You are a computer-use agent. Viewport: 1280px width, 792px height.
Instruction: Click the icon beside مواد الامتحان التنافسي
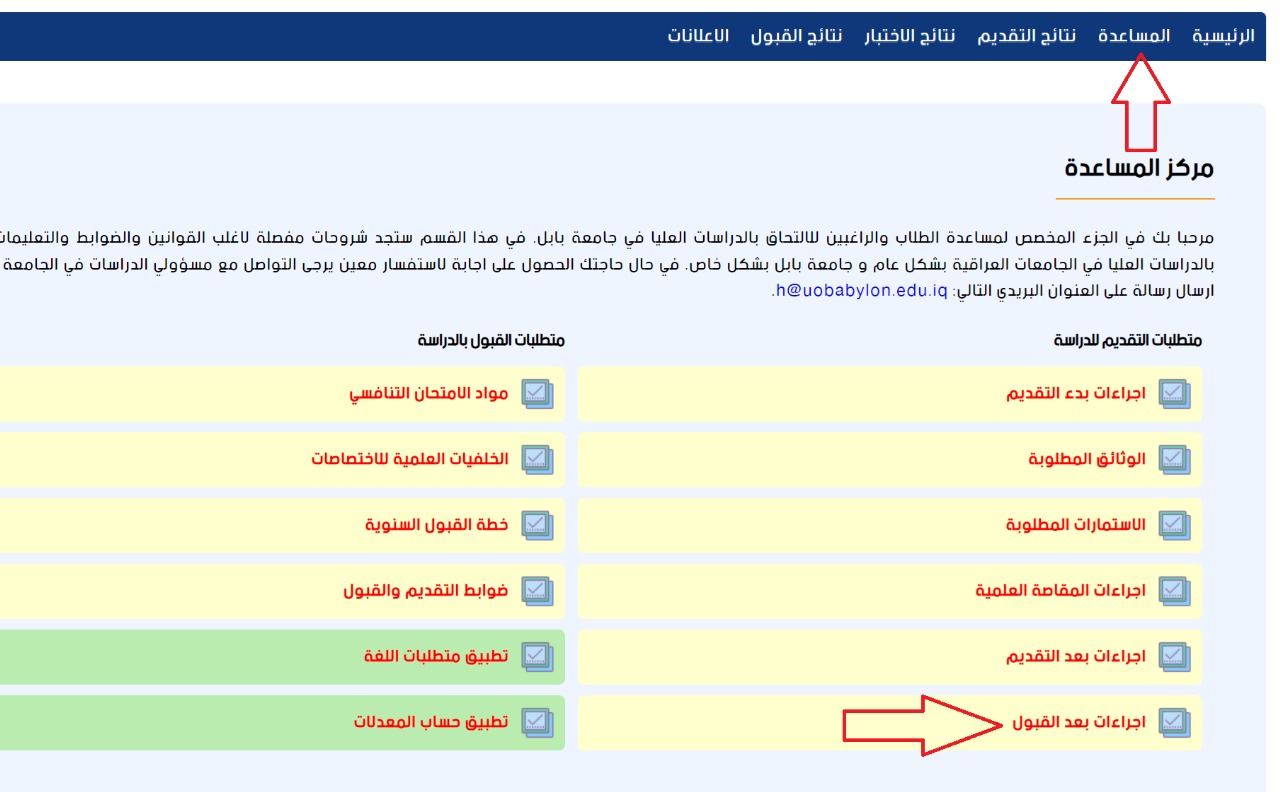click(538, 394)
